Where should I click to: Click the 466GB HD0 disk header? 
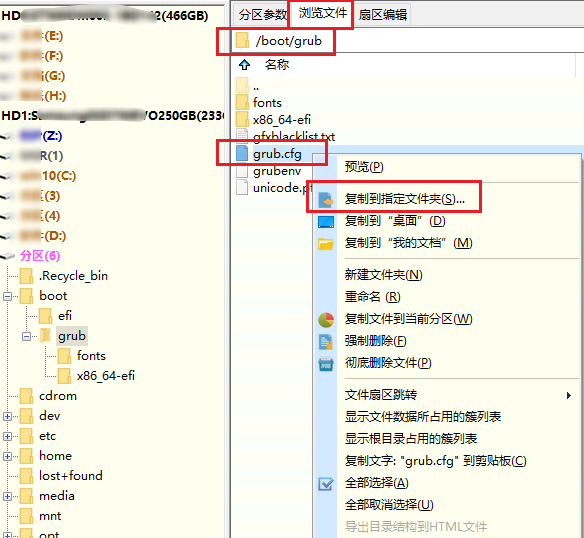[105, 16]
